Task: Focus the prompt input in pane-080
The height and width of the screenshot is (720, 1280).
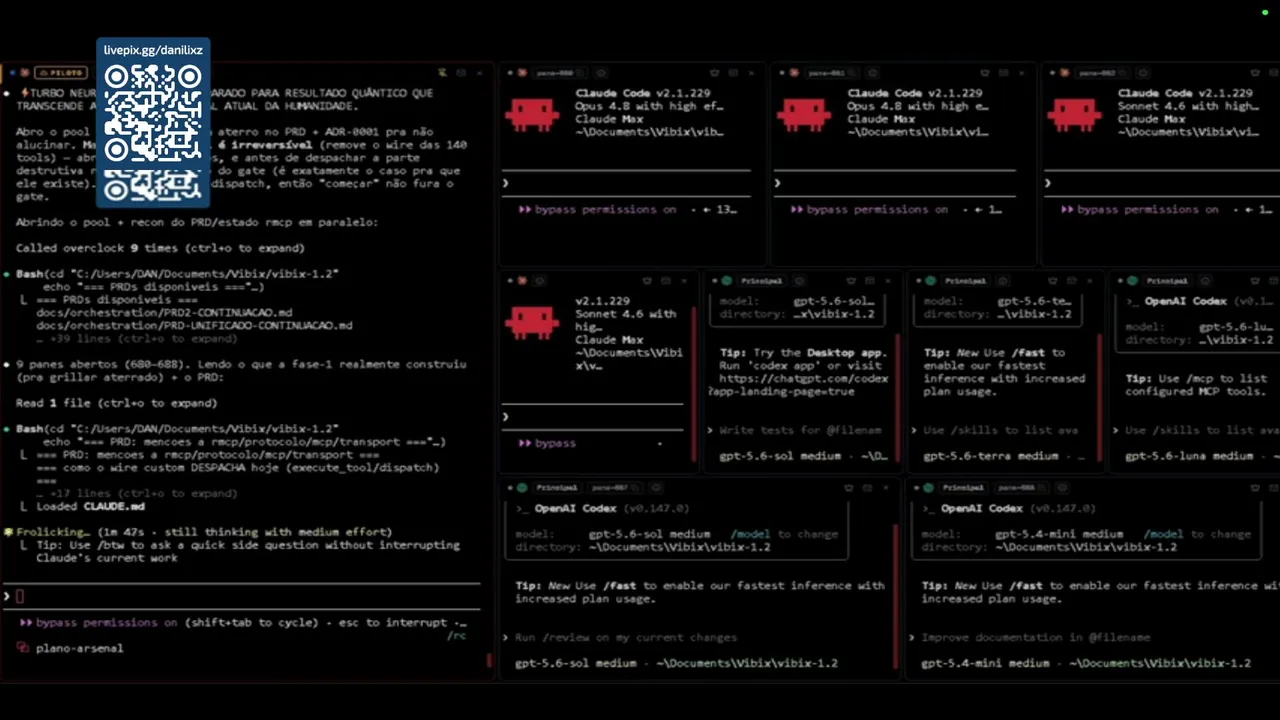Action: point(628,183)
